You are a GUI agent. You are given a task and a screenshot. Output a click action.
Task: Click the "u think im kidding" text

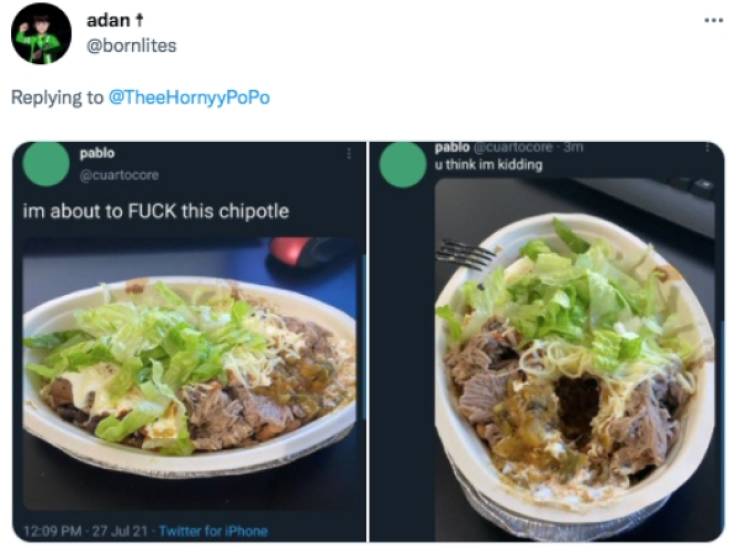click(488, 165)
